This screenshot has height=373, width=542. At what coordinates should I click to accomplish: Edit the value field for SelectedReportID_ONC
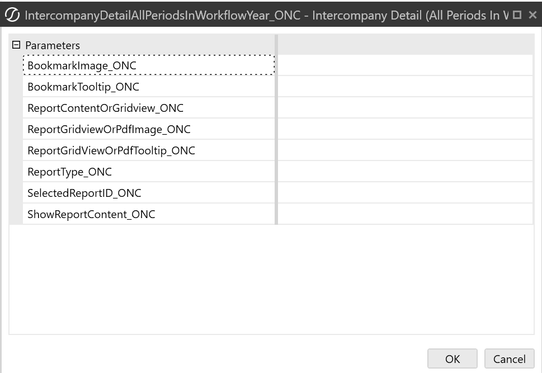(405, 193)
